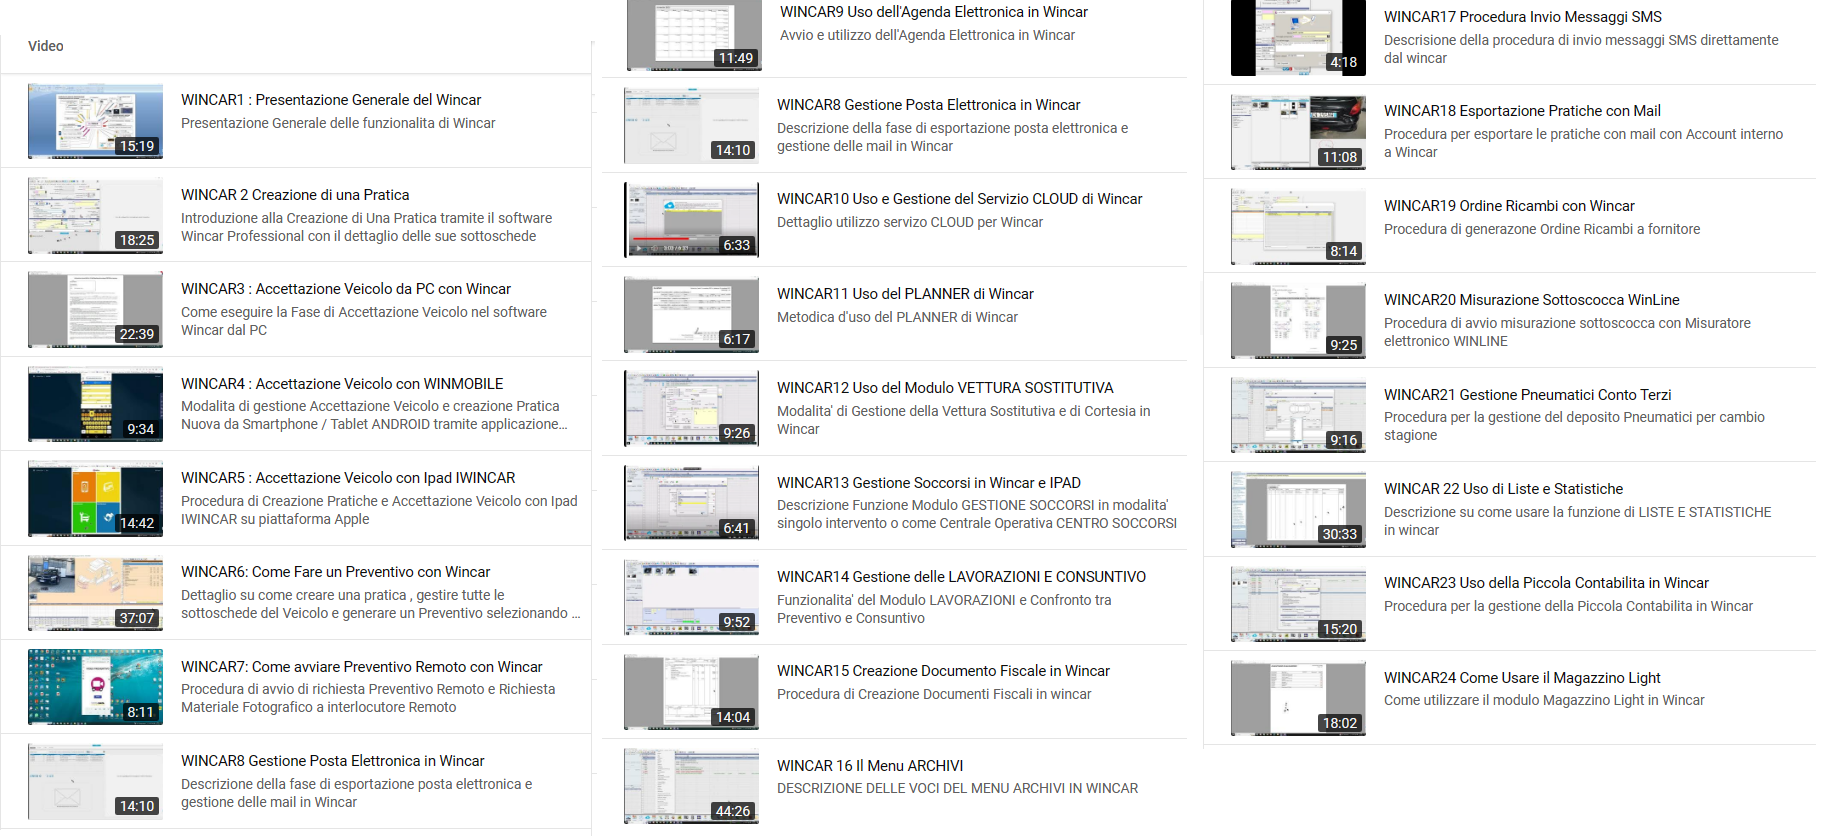The width and height of the screenshot is (1831, 836).
Task: Open thumbnail of WINCAR 2 Creazione di una Pratica
Action: pos(95,215)
